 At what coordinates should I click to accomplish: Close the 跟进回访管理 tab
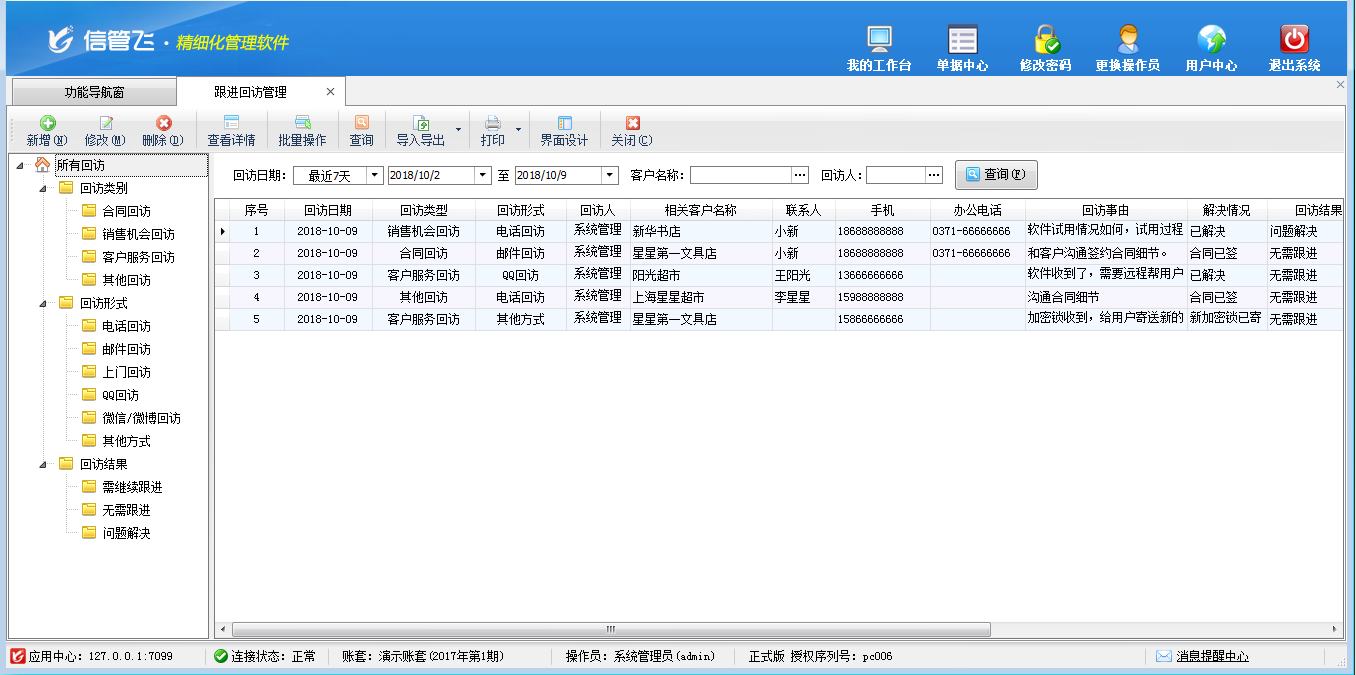coord(331,92)
